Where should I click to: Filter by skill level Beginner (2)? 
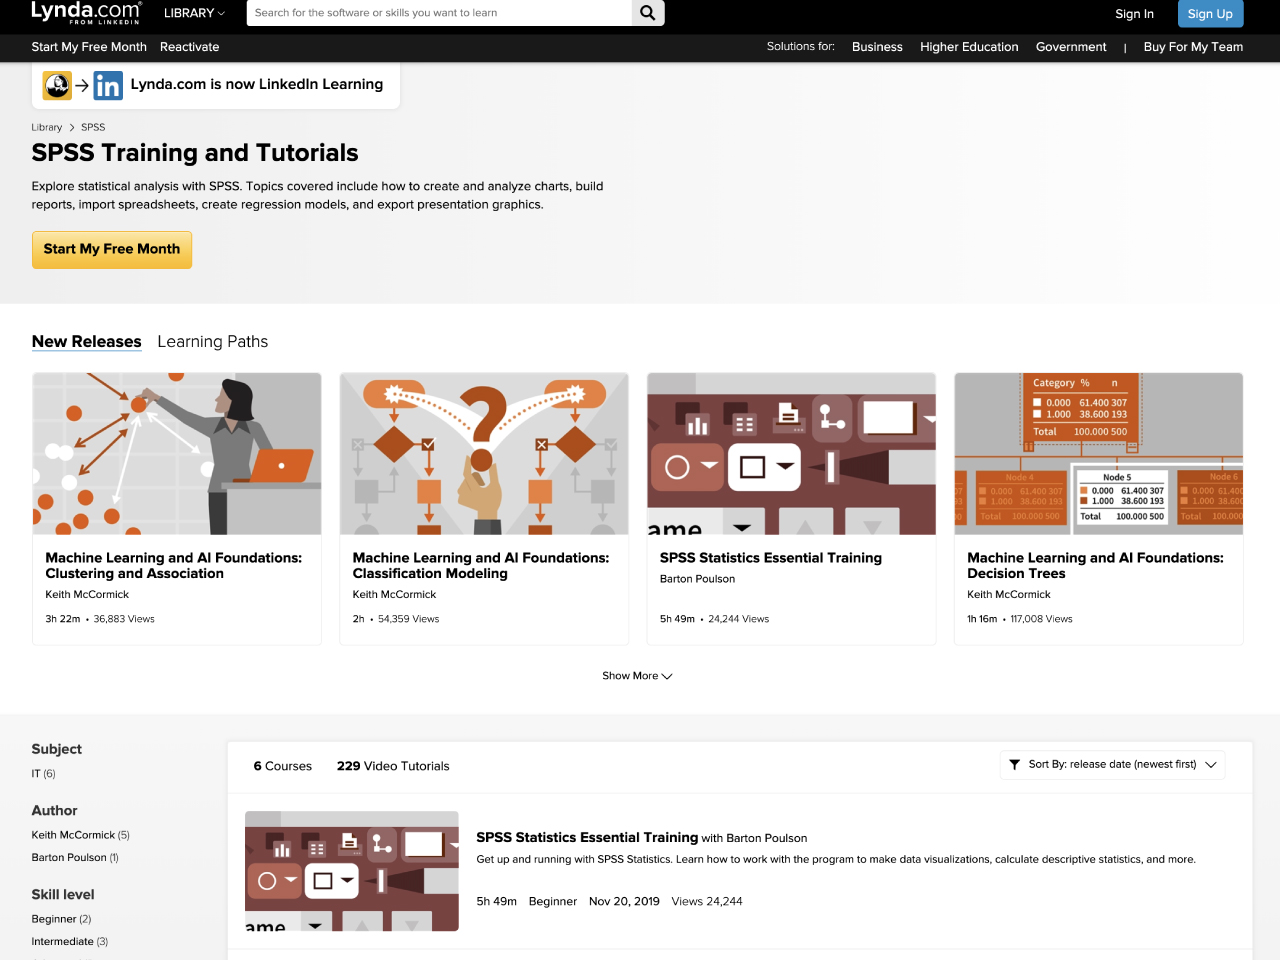click(x=61, y=919)
